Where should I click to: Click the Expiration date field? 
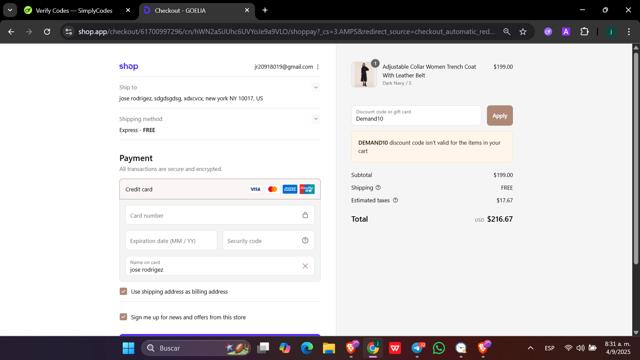pyautogui.click(x=171, y=240)
